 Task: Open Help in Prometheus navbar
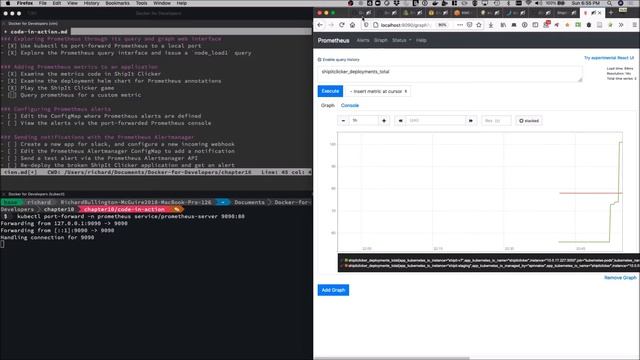click(421, 40)
